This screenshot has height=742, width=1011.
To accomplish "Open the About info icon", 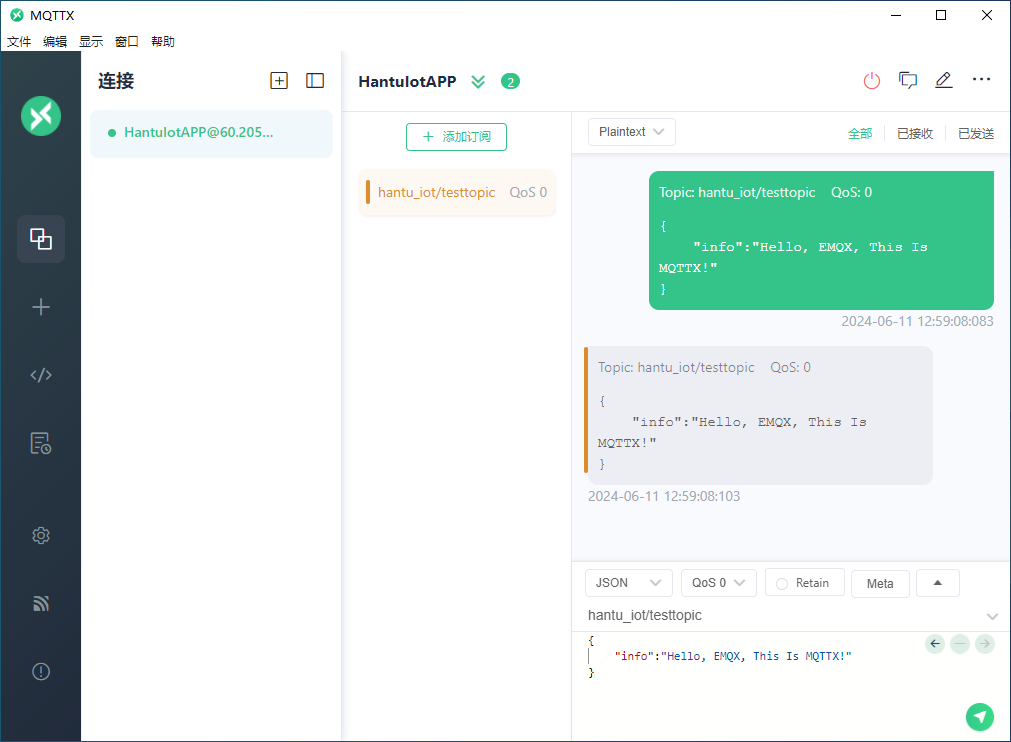I will [41, 672].
